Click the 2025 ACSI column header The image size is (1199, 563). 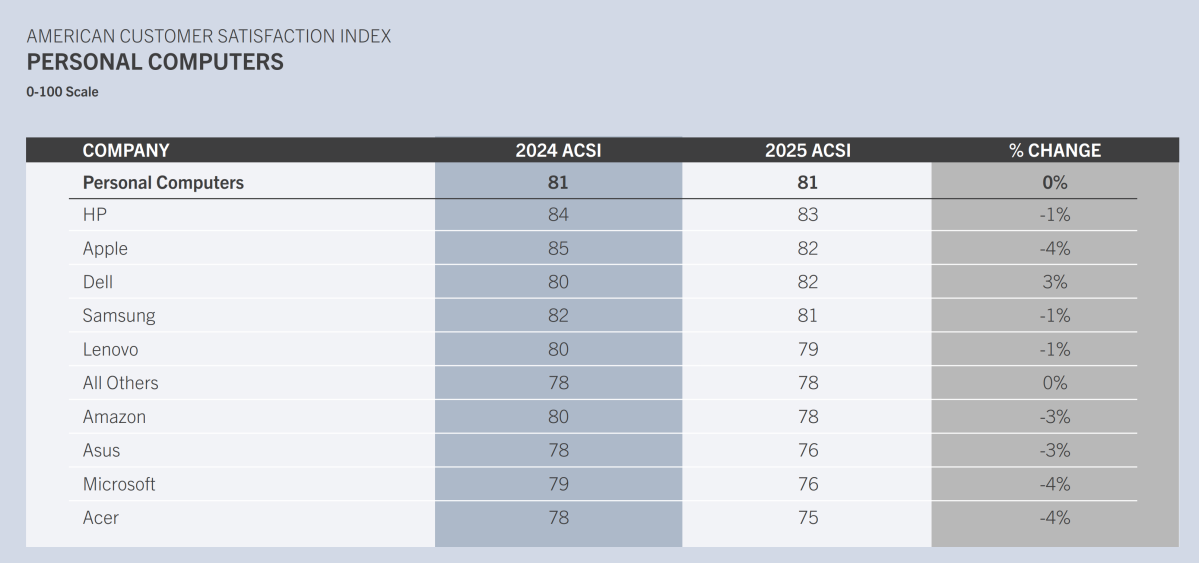(807, 151)
